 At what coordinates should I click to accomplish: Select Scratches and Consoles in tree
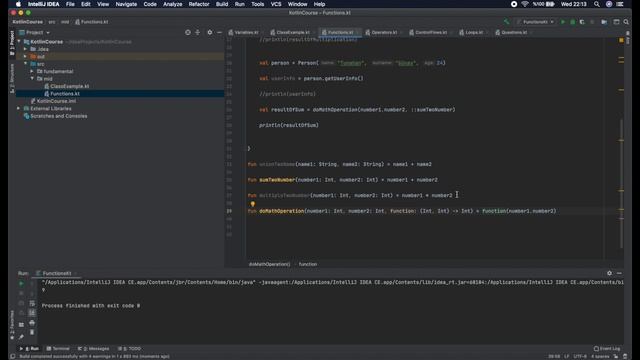click(x=58, y=116)
